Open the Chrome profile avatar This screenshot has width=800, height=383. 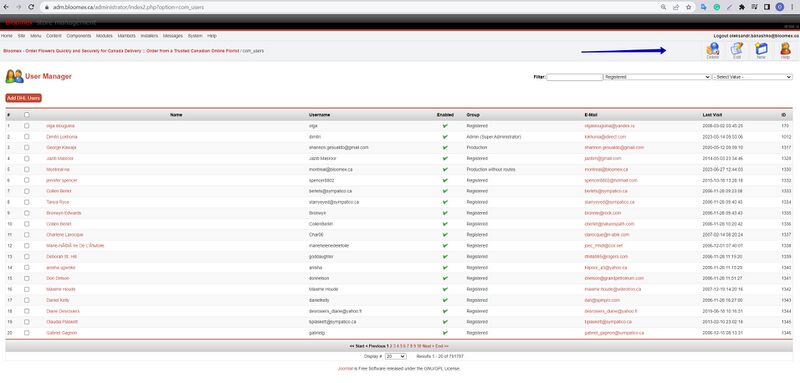coord(779,7)
